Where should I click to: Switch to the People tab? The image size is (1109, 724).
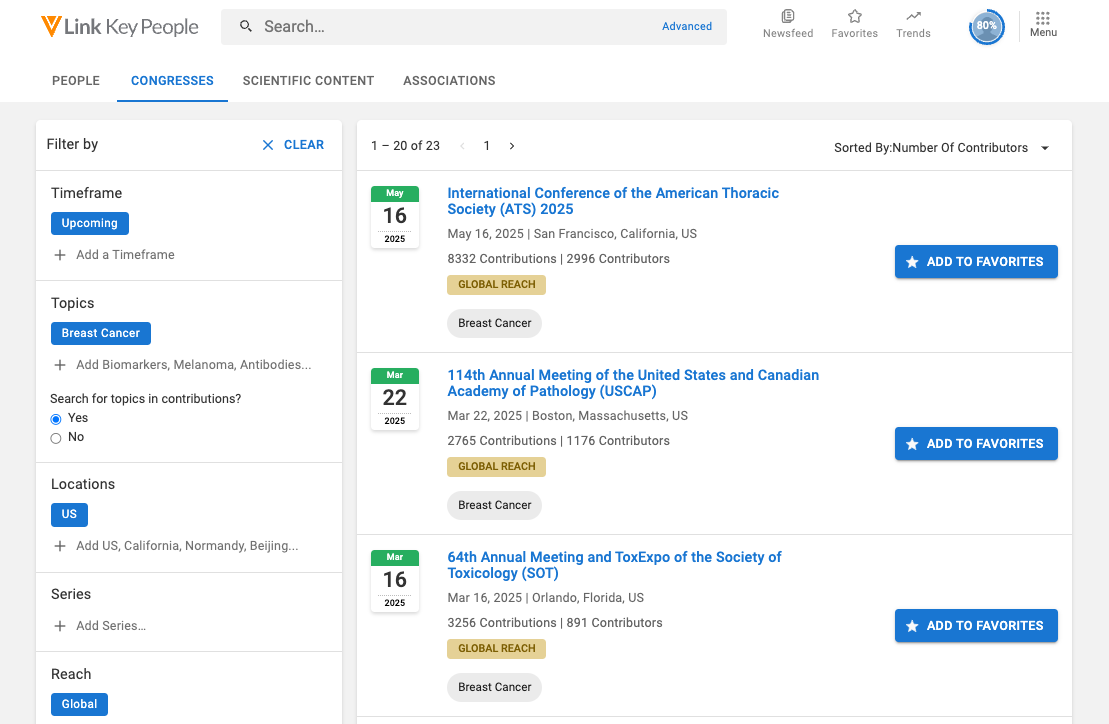[76, 81]
